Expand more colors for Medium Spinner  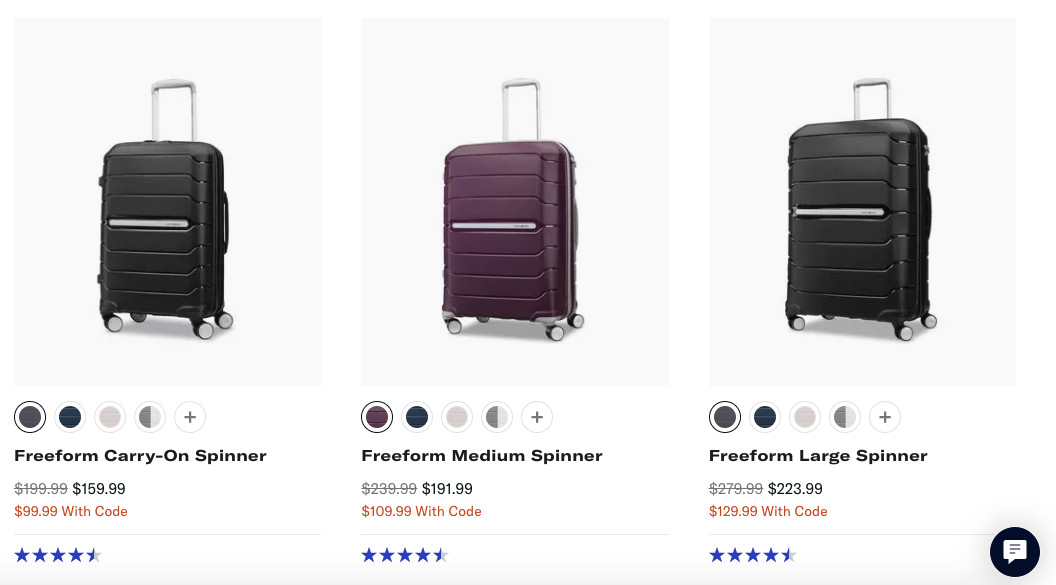(537, 417)
